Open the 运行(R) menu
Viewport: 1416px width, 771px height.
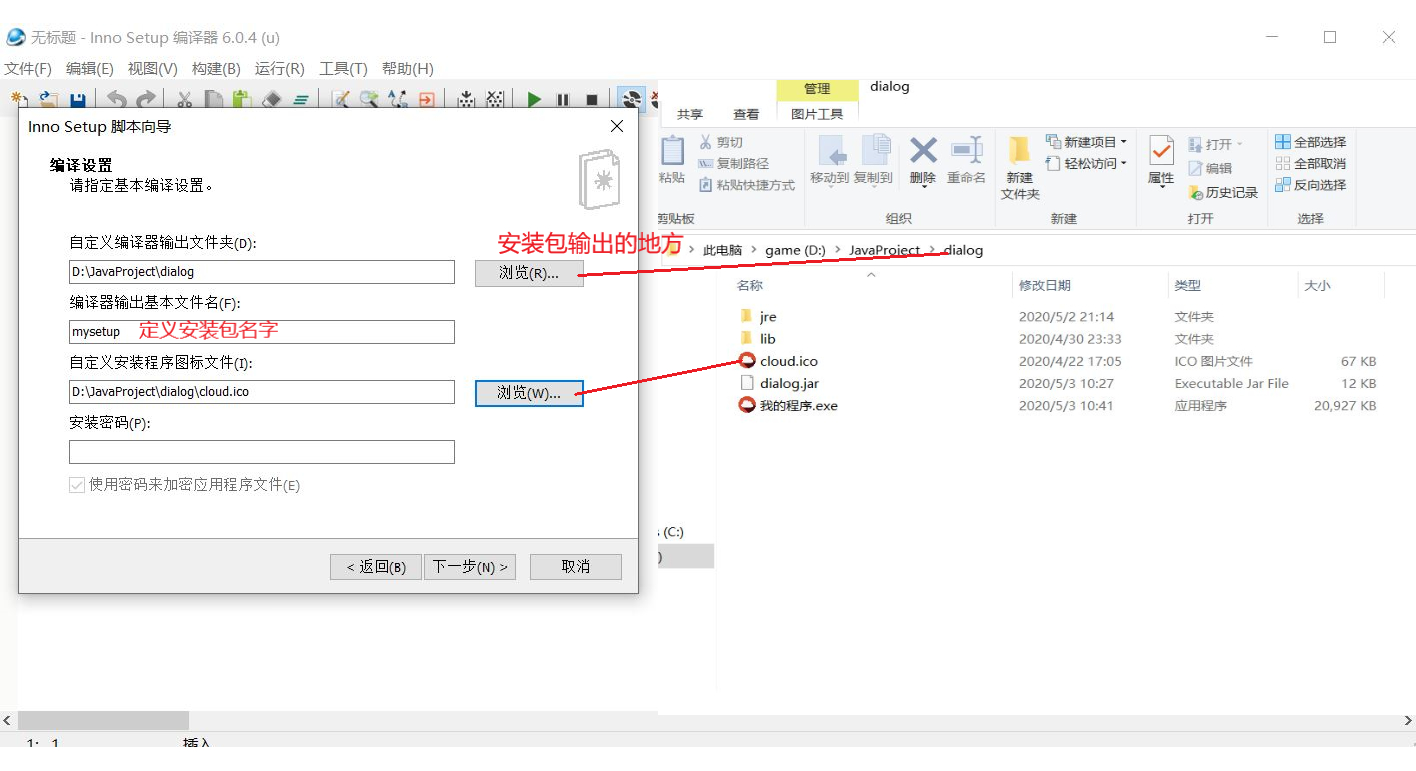pos(279,69)
